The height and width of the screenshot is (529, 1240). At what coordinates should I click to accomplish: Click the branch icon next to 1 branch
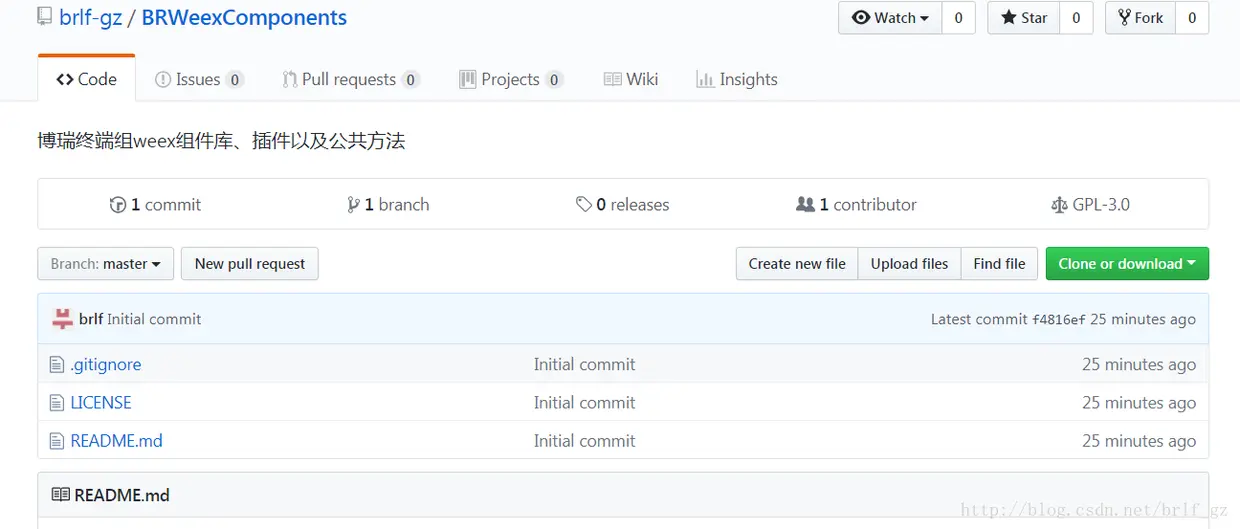(x=353, y=205)
